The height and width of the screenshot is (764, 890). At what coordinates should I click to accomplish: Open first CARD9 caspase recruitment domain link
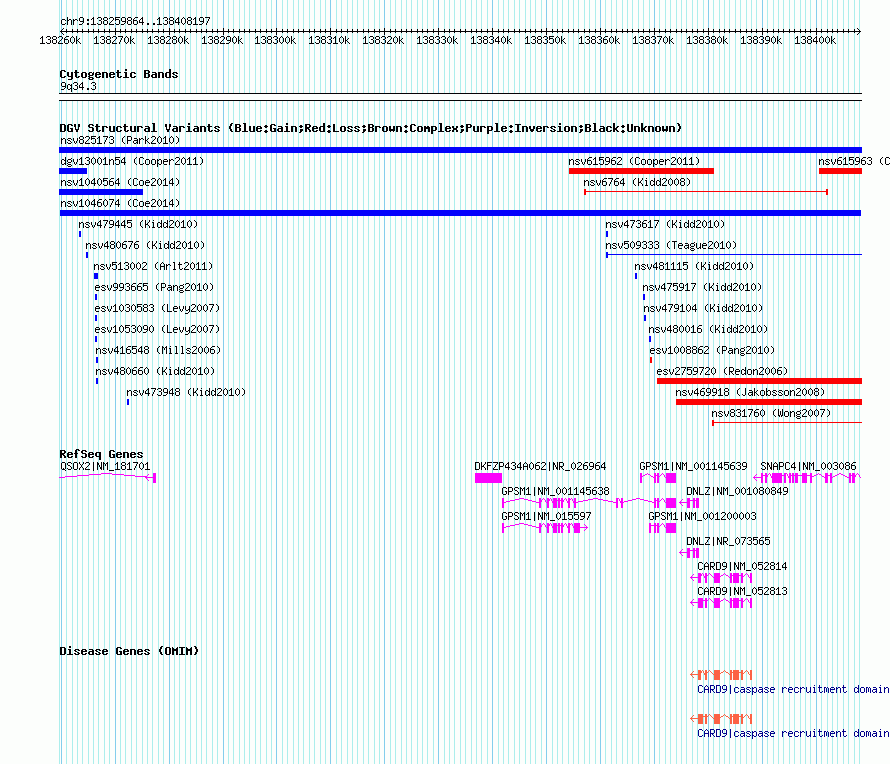pyautogui.click(x=793, y=690)
